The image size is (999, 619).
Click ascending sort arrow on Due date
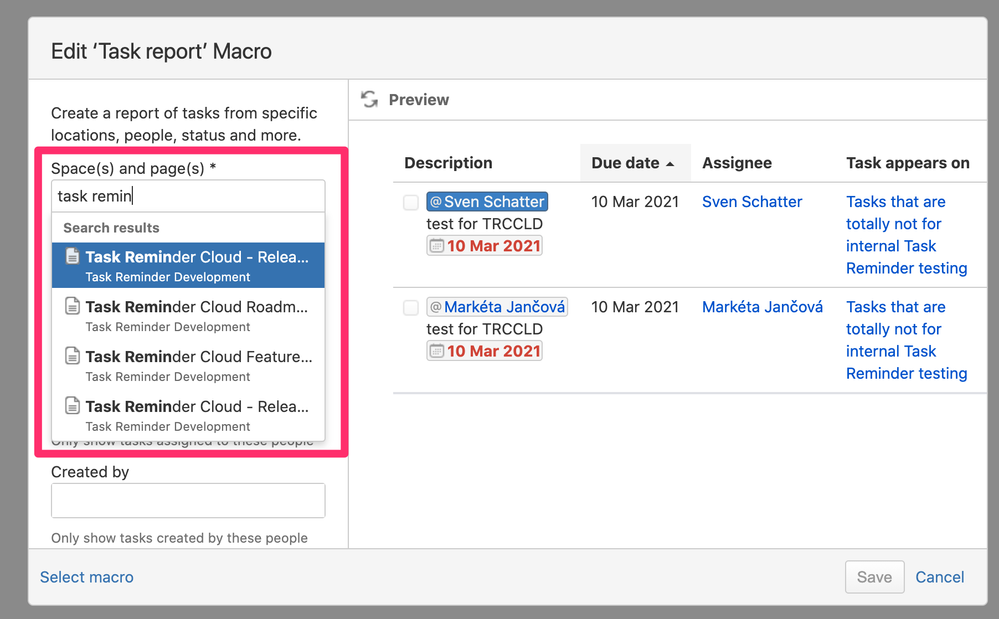point(670,163)
